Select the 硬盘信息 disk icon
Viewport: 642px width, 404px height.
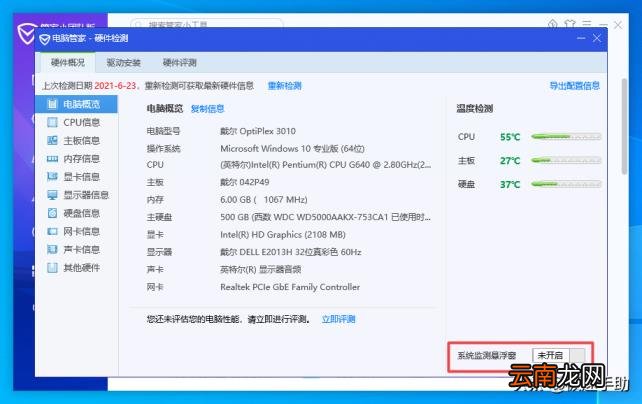point(52,213)
